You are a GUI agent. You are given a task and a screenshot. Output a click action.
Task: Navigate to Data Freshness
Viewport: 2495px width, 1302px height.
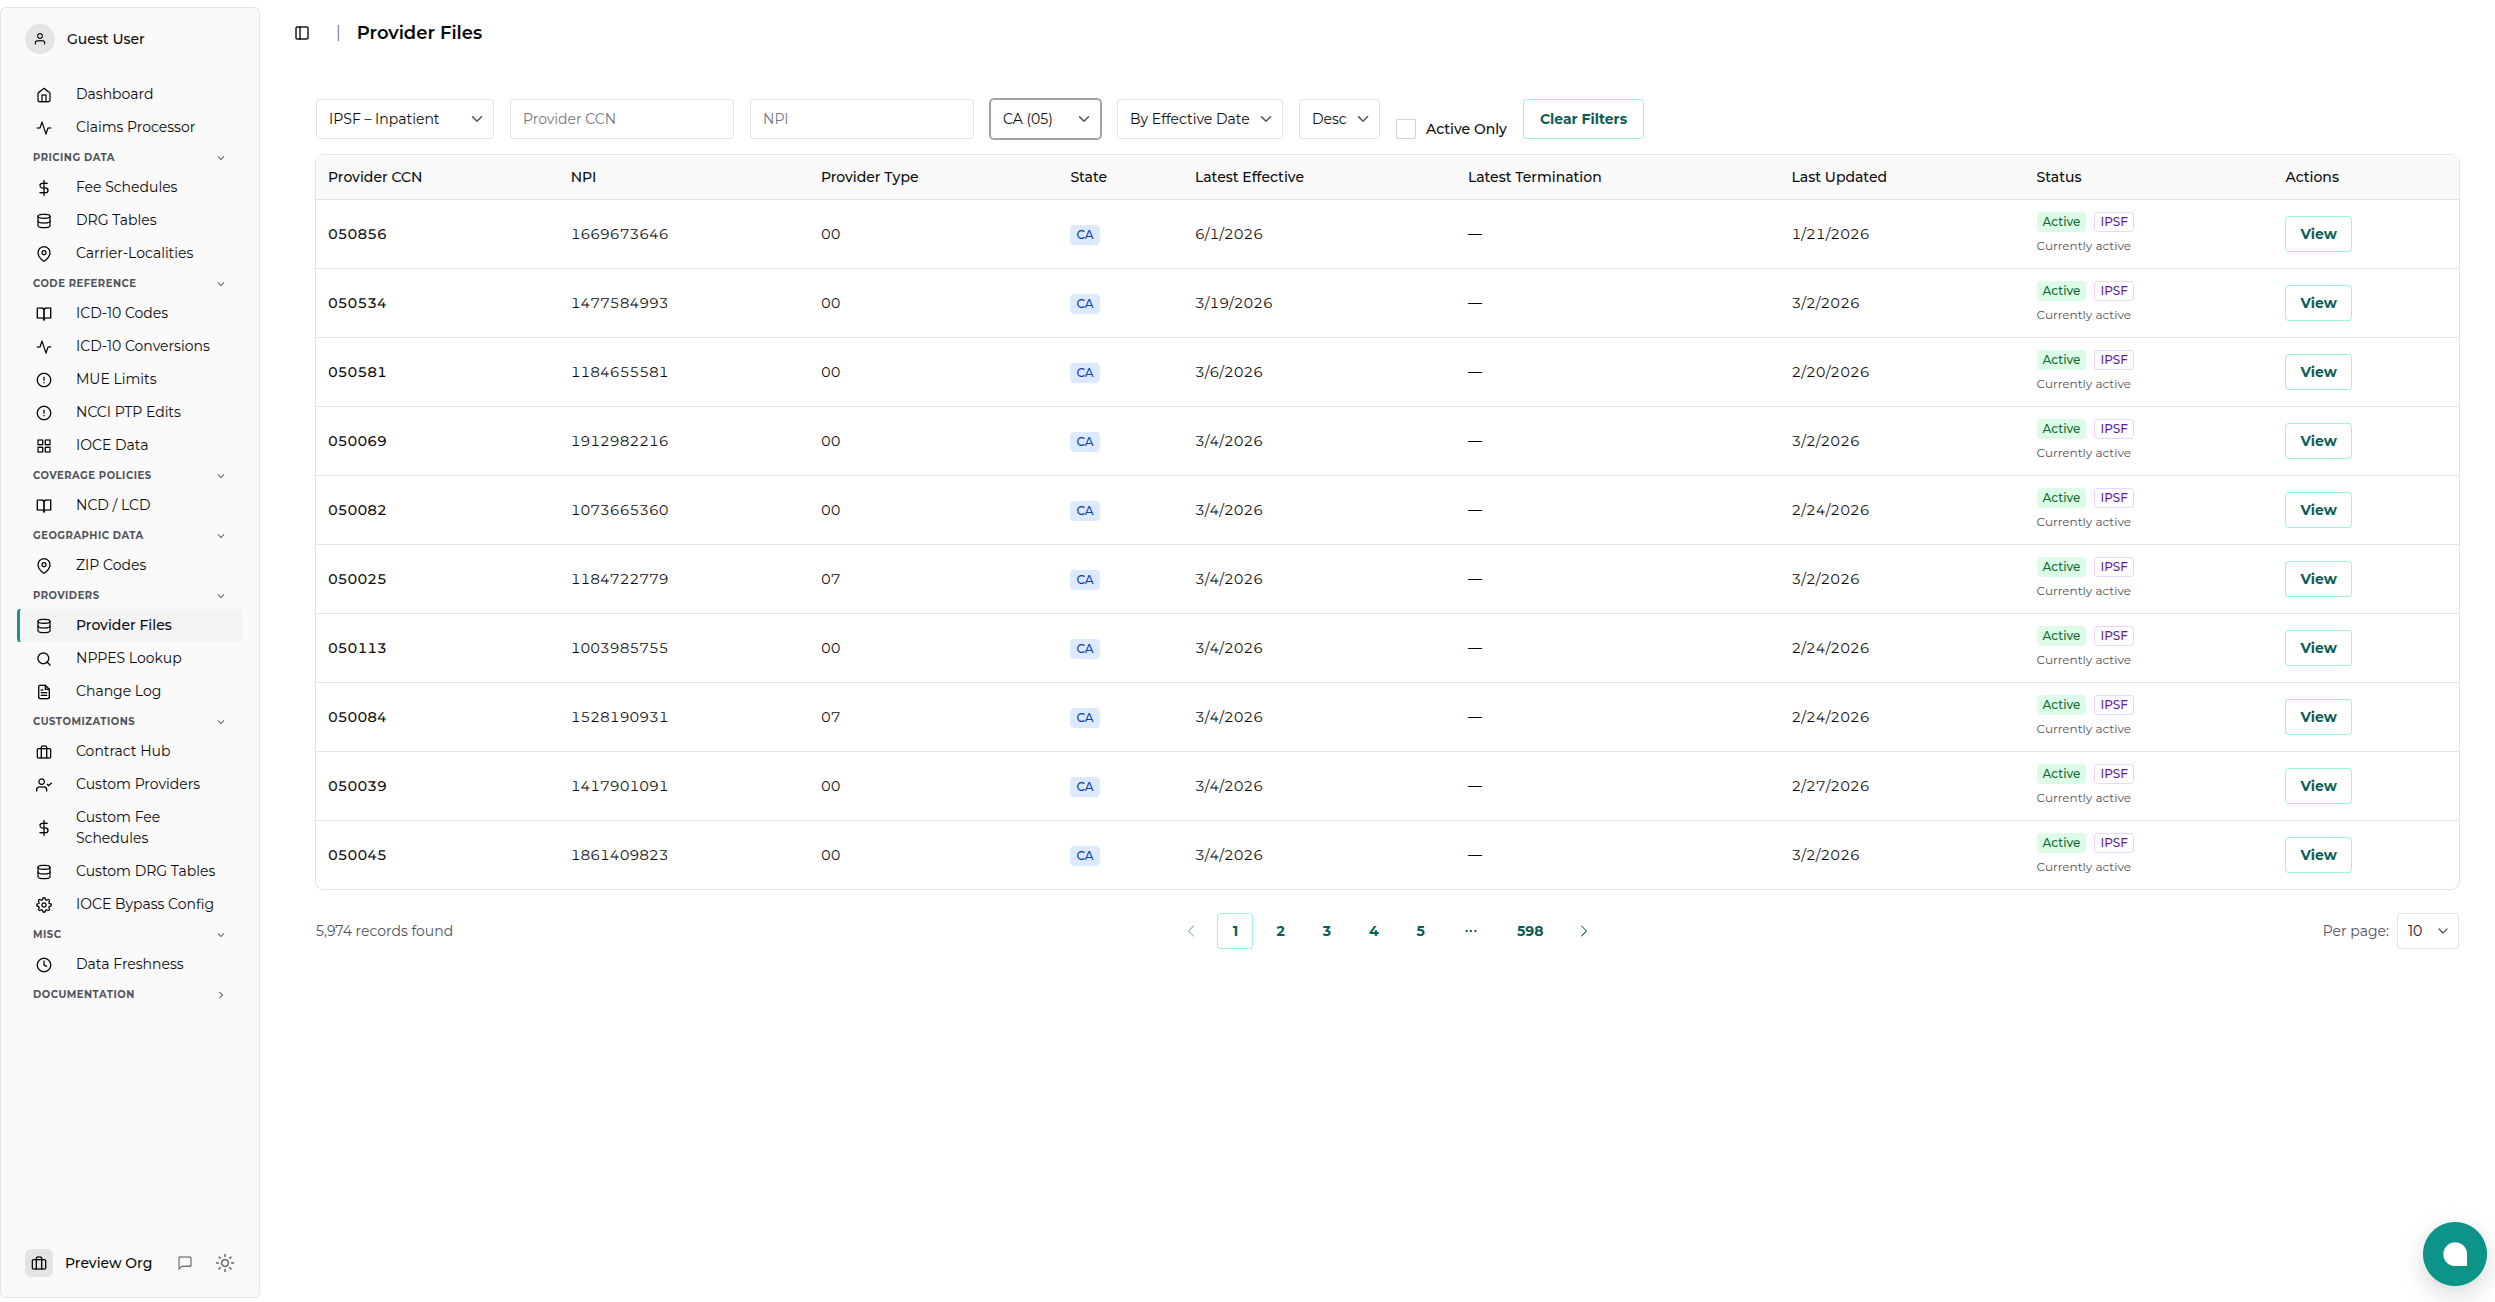pos(130,964)
